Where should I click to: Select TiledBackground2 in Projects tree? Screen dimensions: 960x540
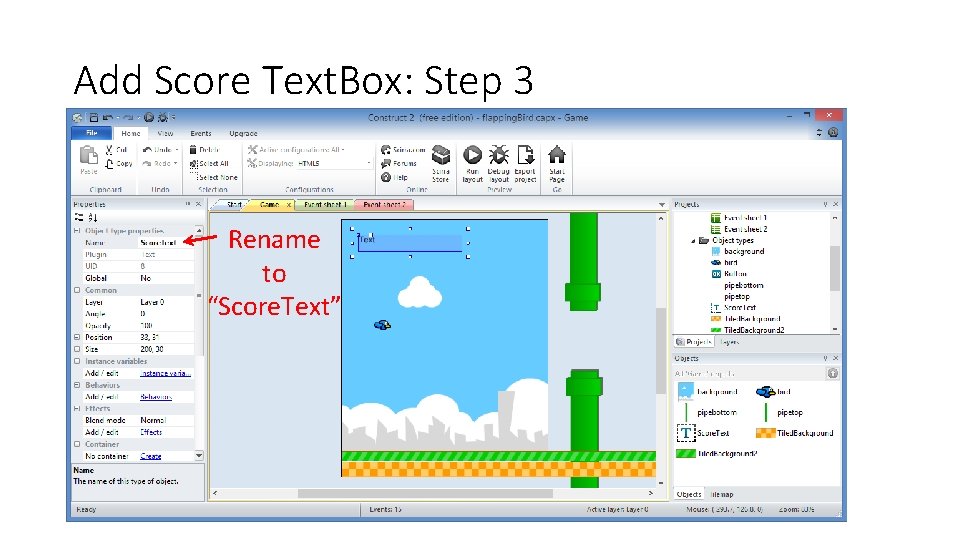pyautogui.click(x=748, y=330)
